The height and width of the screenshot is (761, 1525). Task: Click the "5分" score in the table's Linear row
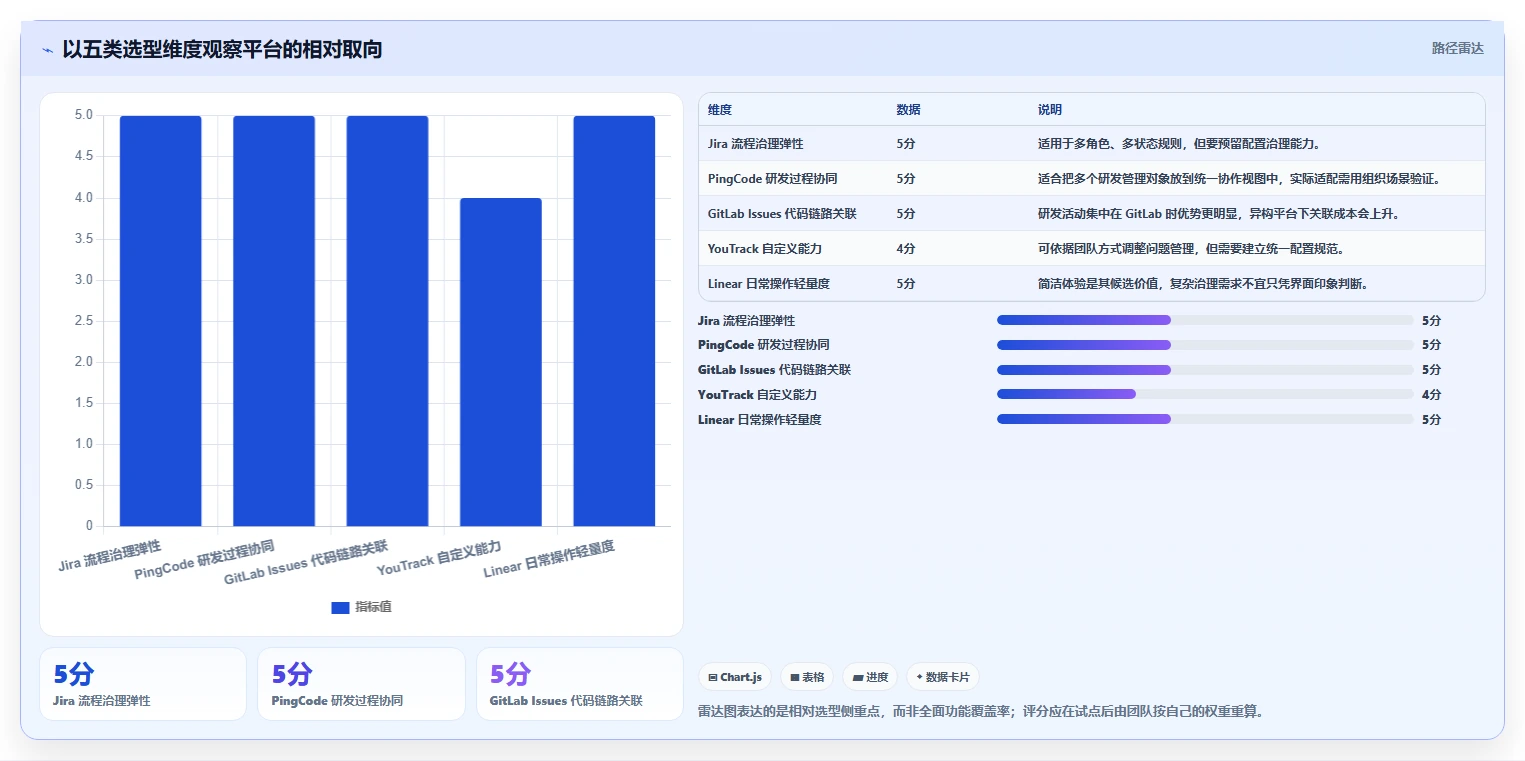[x=906, y=284]
